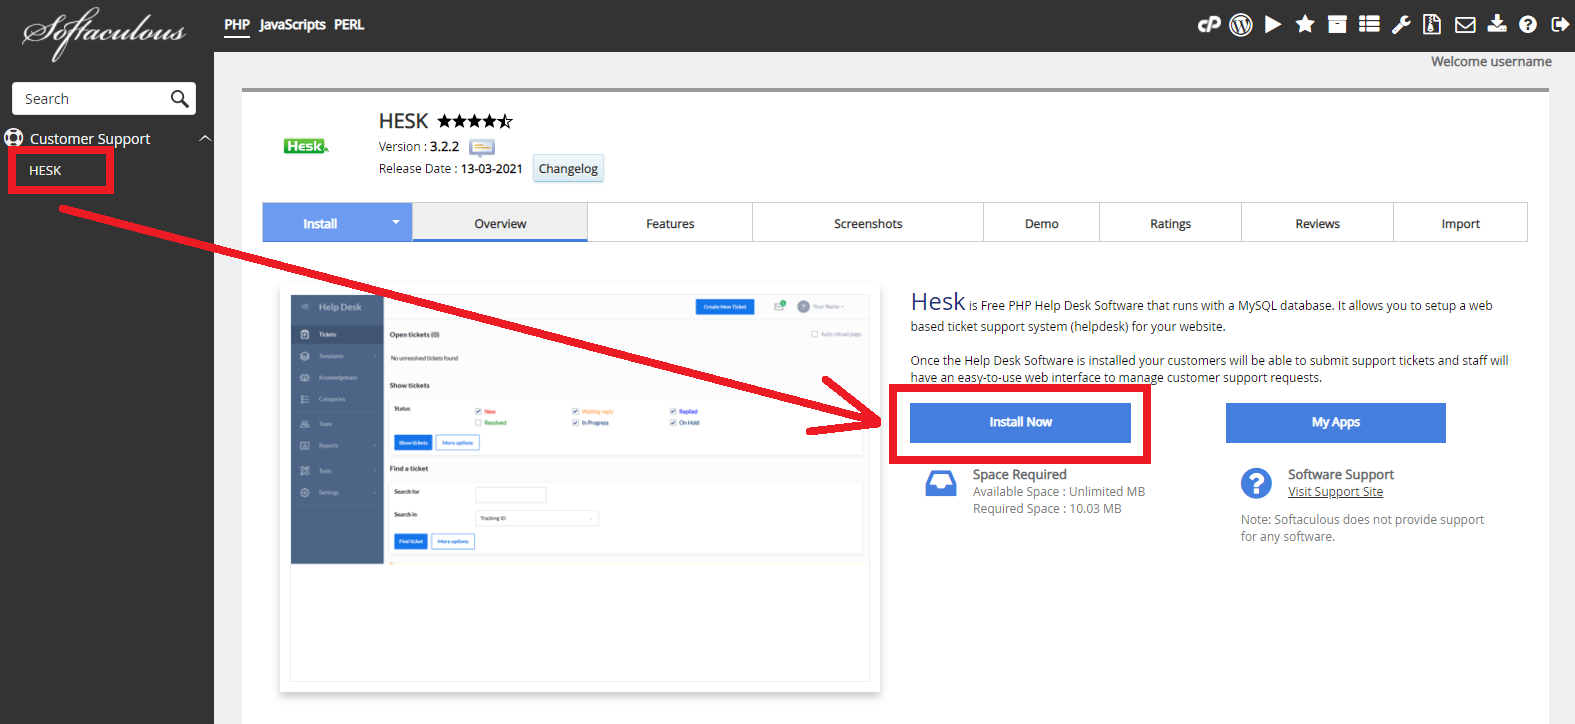Switch to the Features tab
1575x724 pixels.
(670, 224)
